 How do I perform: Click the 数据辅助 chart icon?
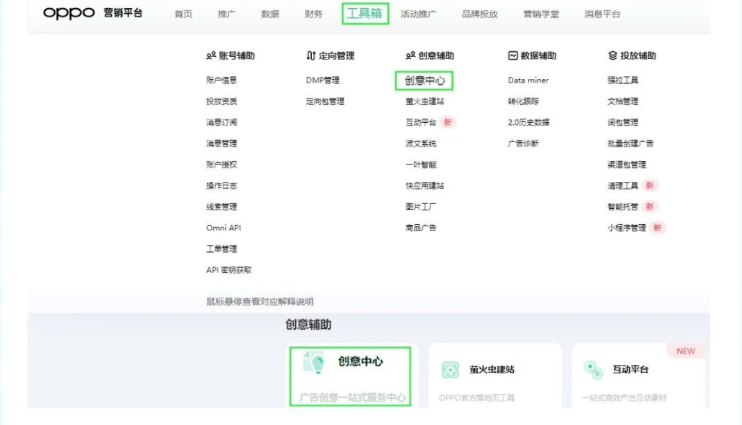click(x=513, y=56)
